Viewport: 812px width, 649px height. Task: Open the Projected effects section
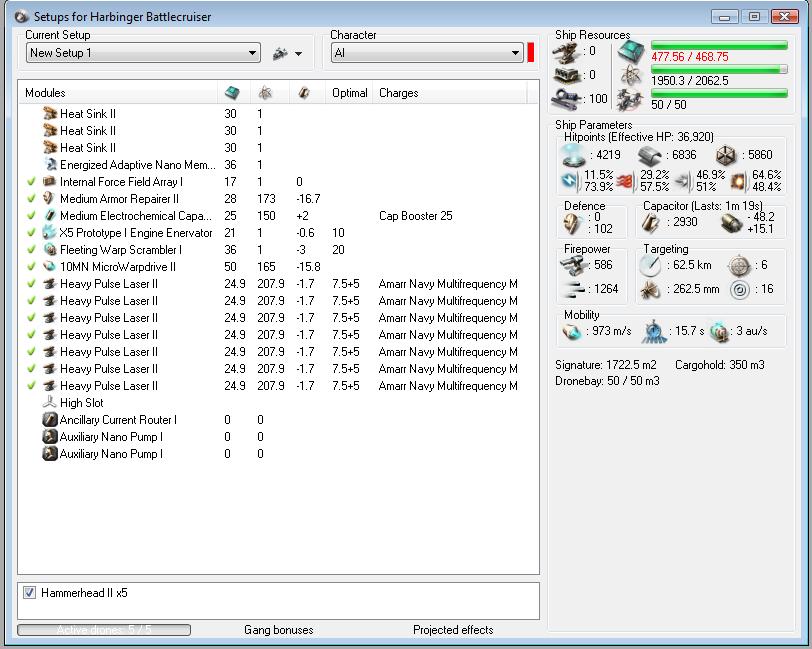click(453, 630)
